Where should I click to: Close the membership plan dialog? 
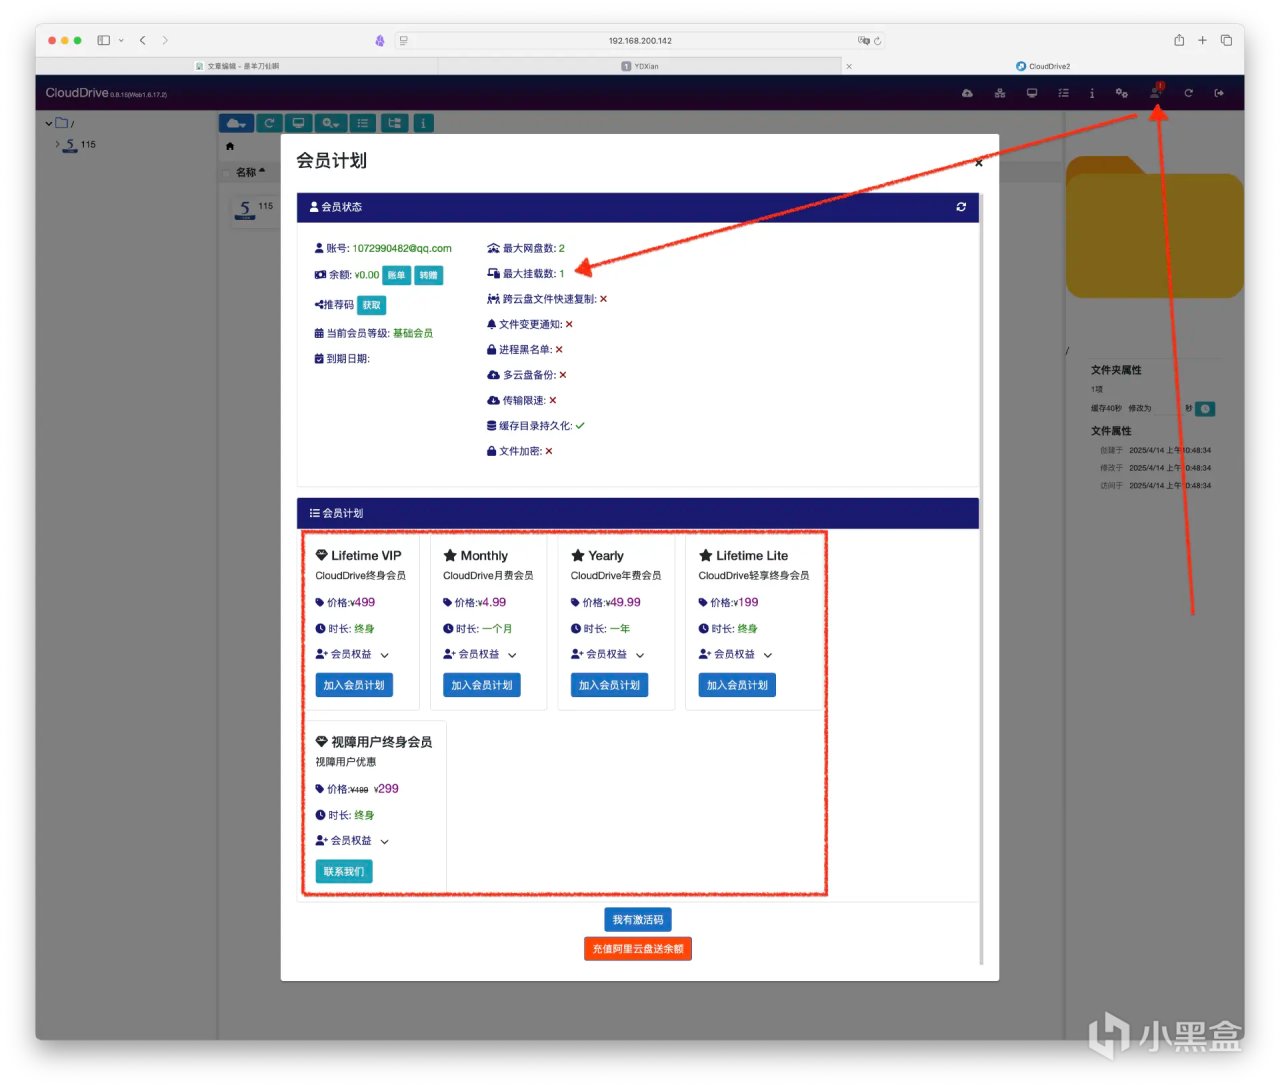[978, 162]
